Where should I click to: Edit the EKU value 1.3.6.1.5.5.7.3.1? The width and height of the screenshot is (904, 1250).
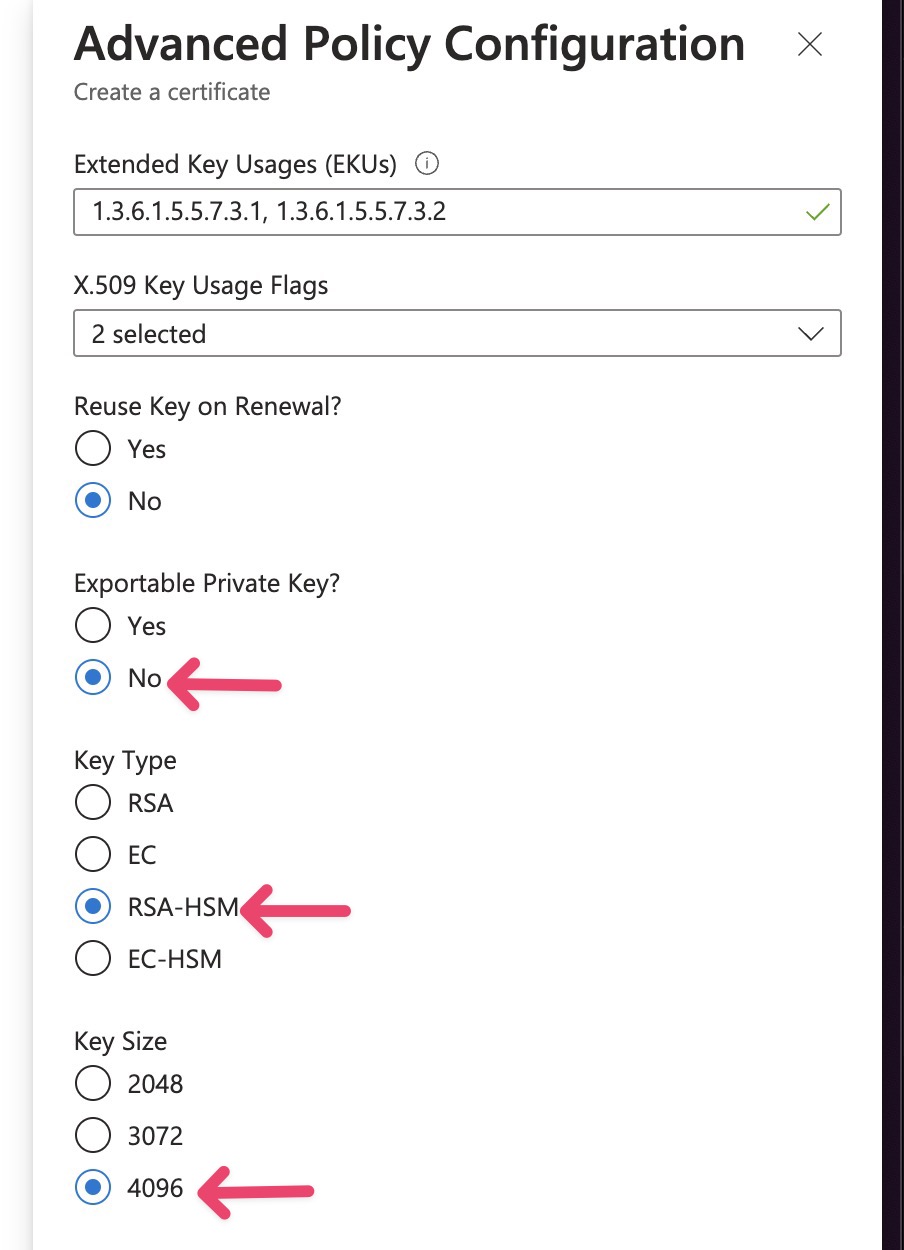[178, 211]
